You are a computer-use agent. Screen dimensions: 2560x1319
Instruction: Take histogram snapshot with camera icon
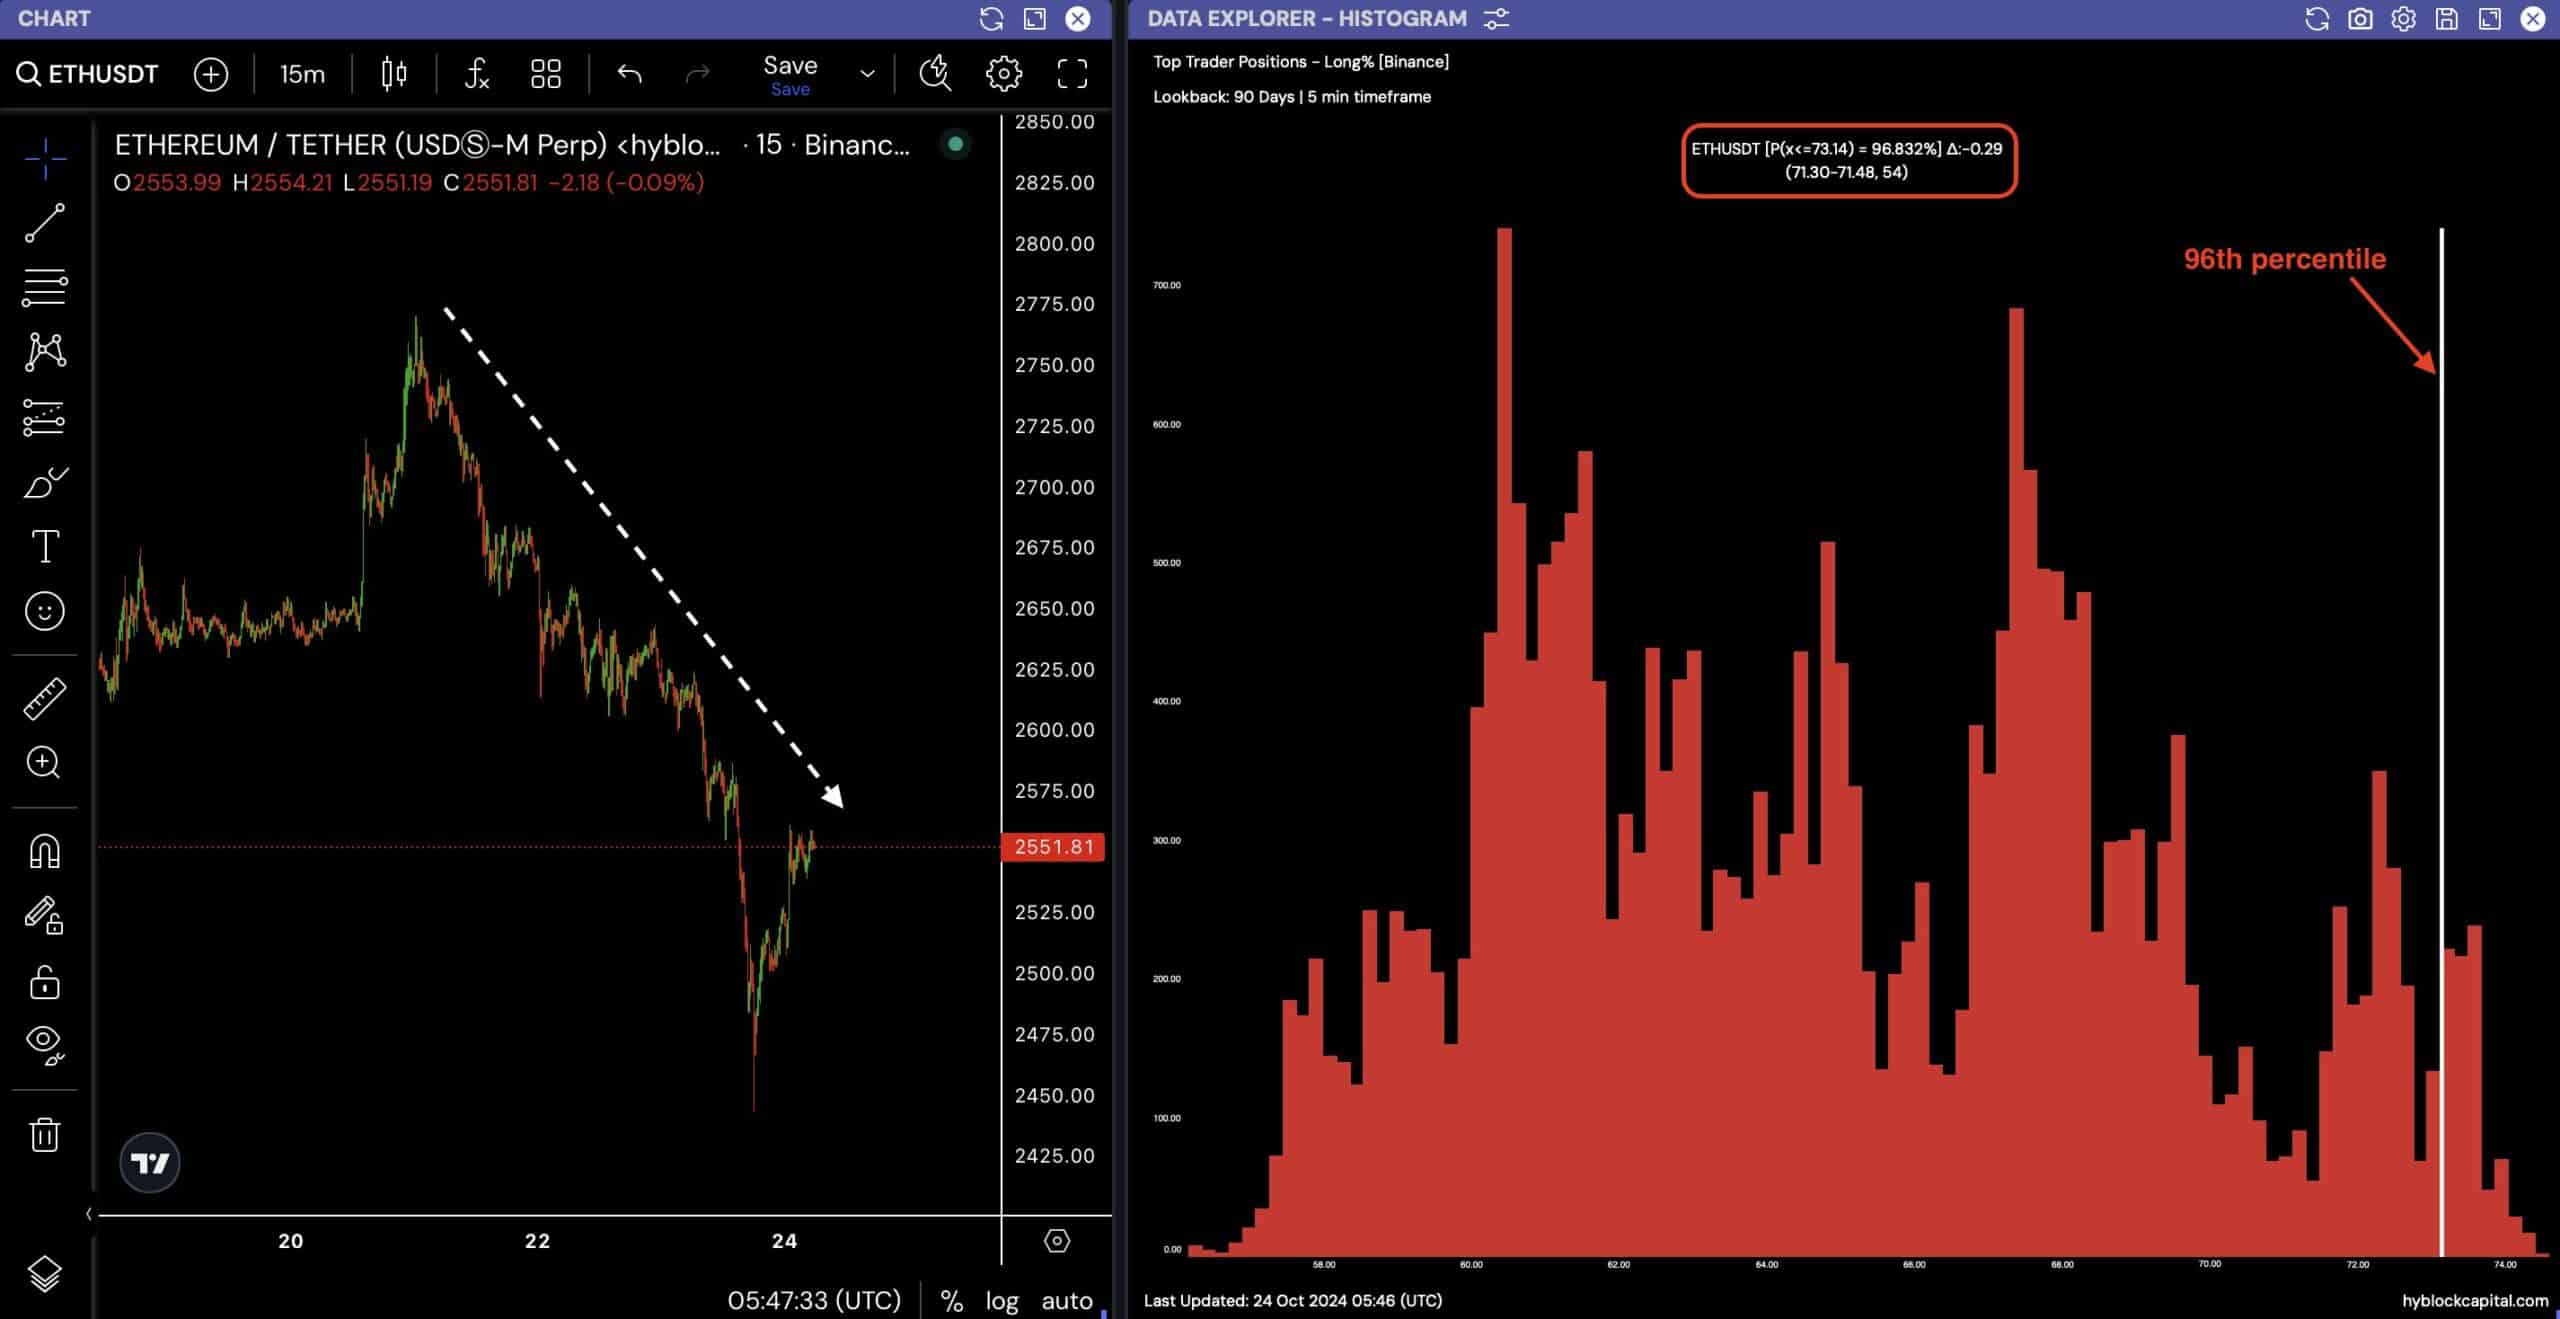click(x=2360, y=18)
